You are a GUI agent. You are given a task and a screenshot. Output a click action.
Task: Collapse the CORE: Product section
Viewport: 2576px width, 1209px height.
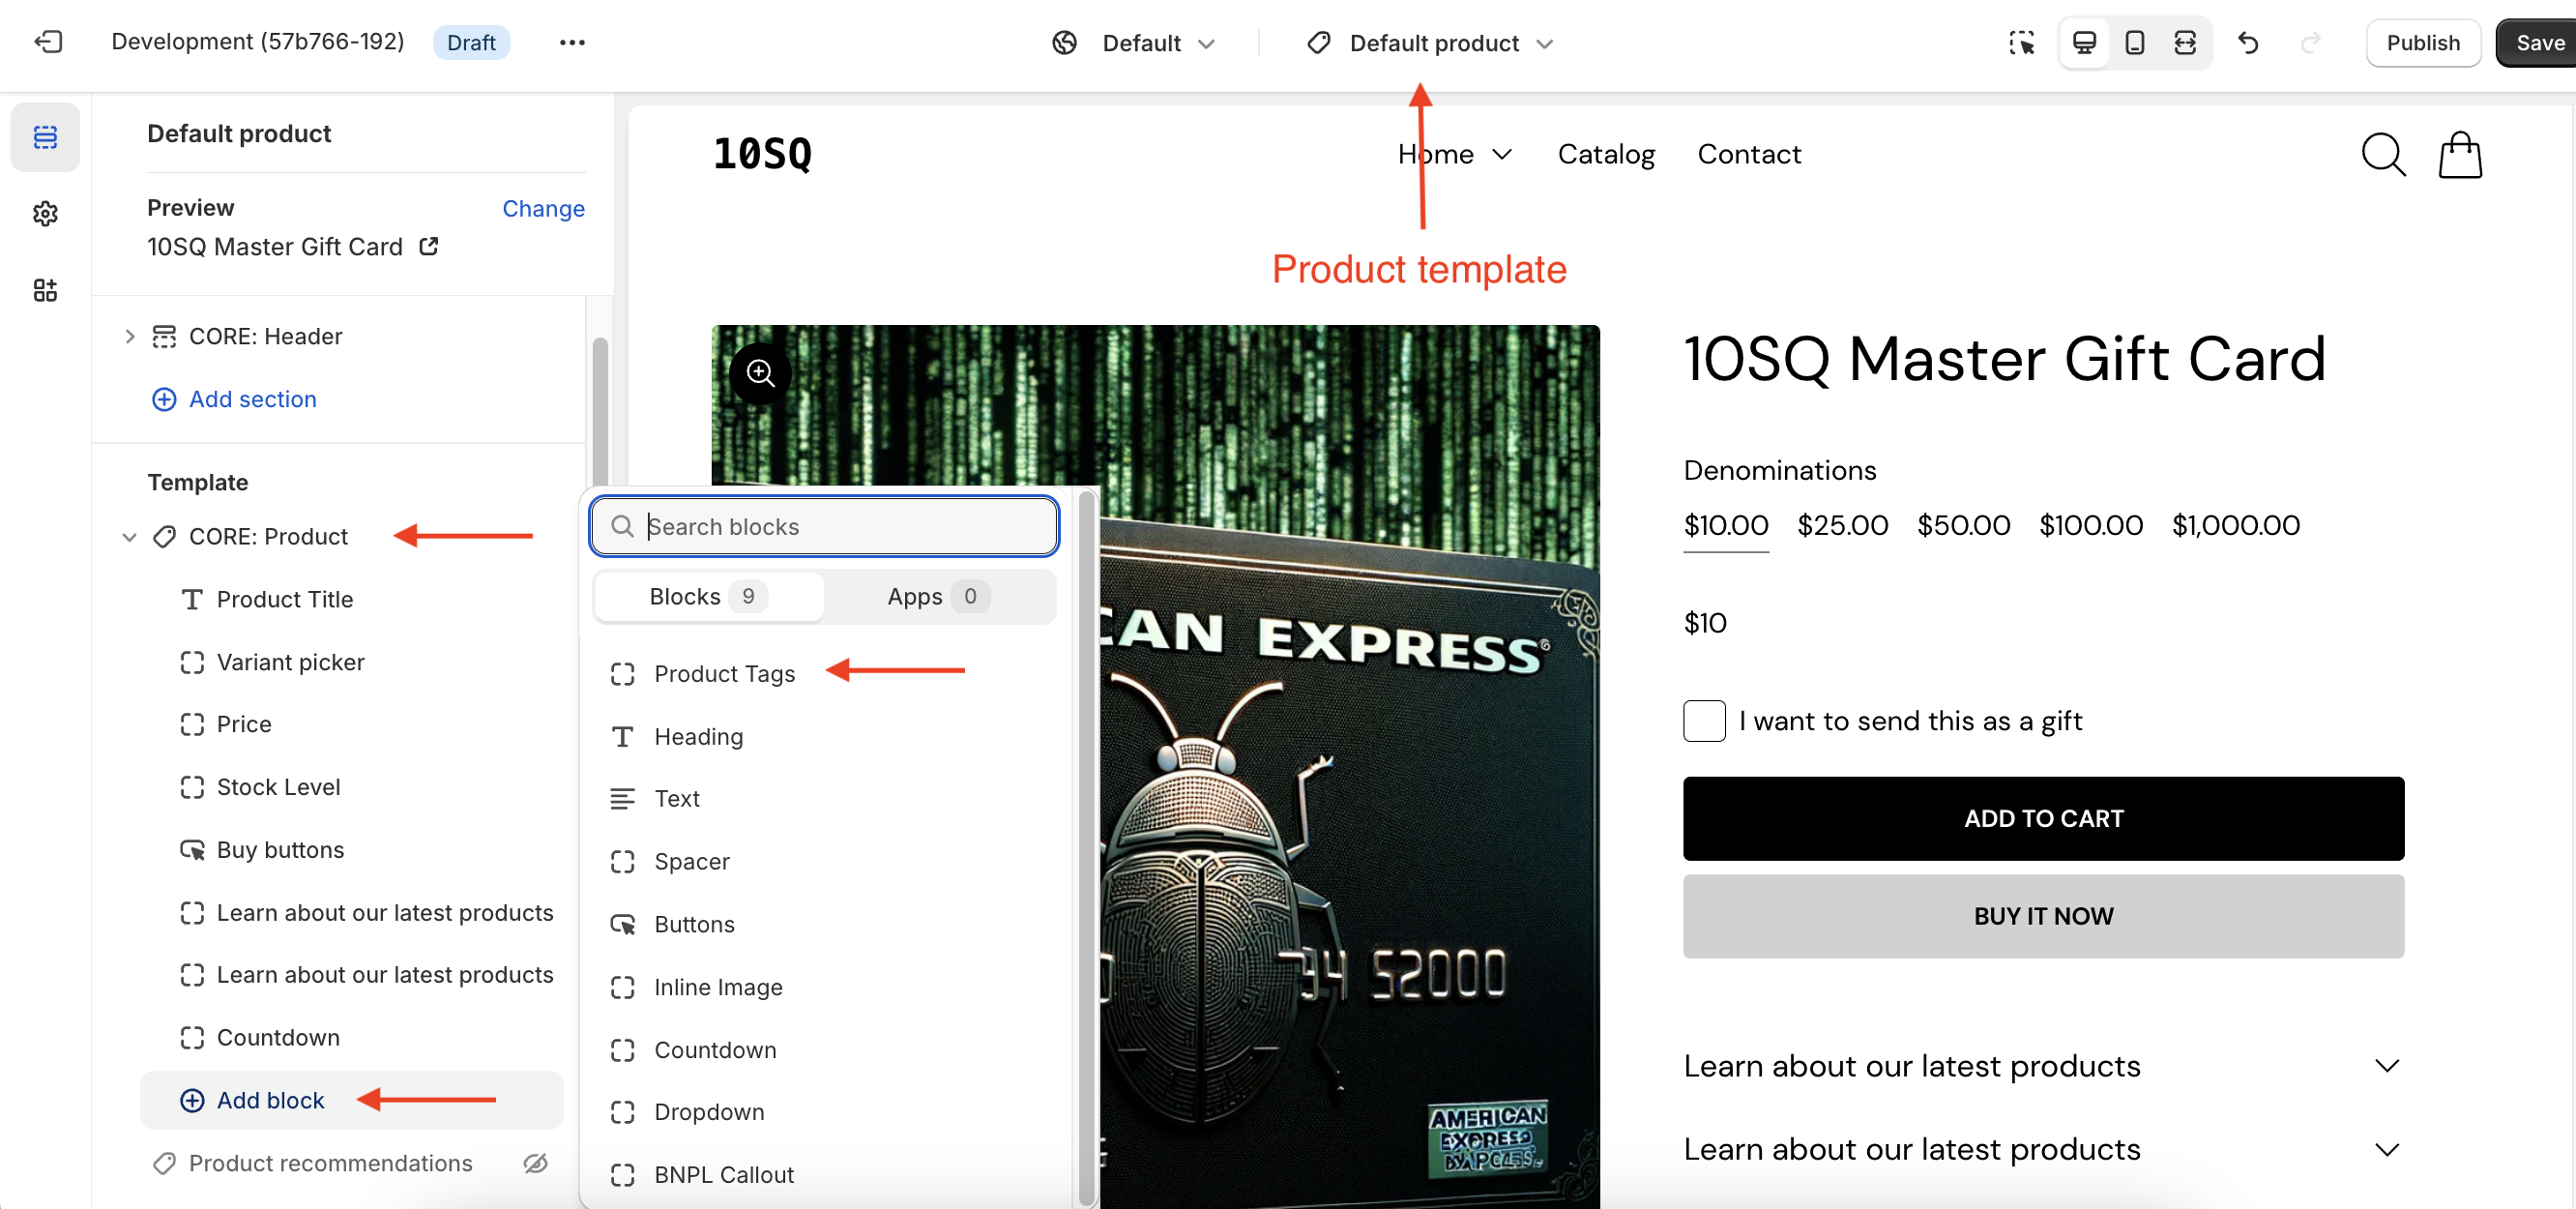click(129, 537)
